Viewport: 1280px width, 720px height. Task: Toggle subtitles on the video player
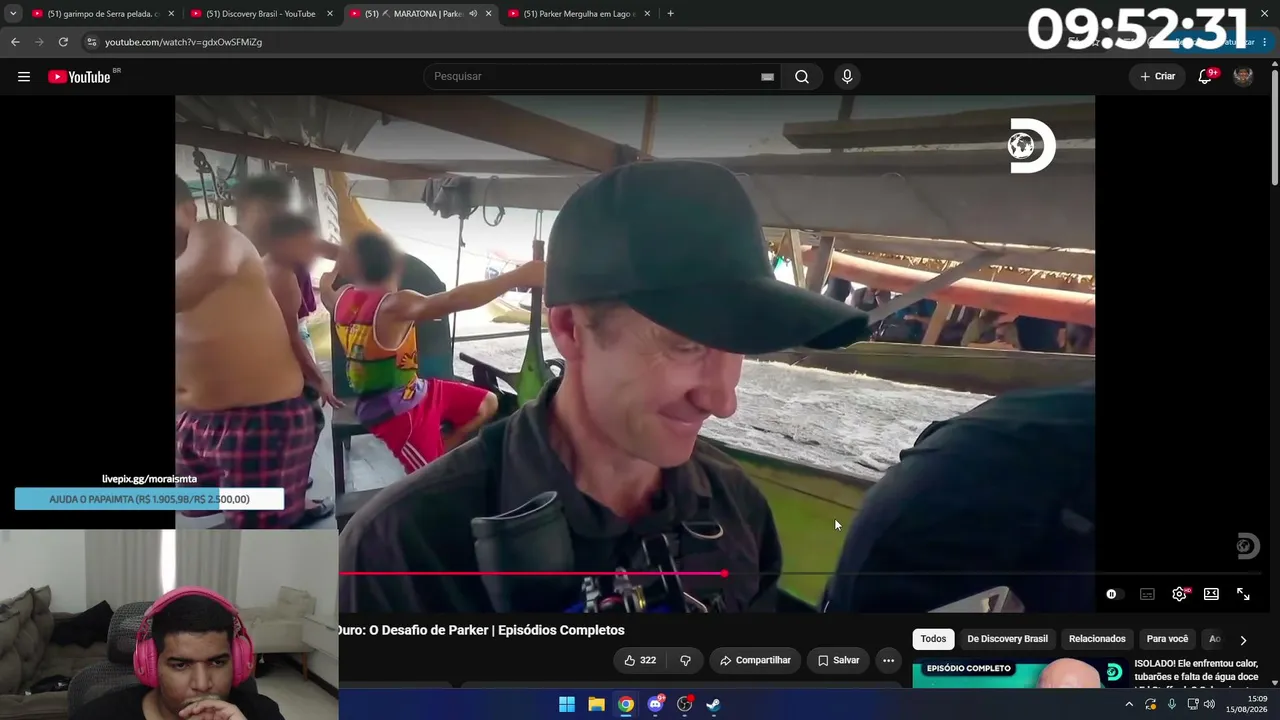1147,594
